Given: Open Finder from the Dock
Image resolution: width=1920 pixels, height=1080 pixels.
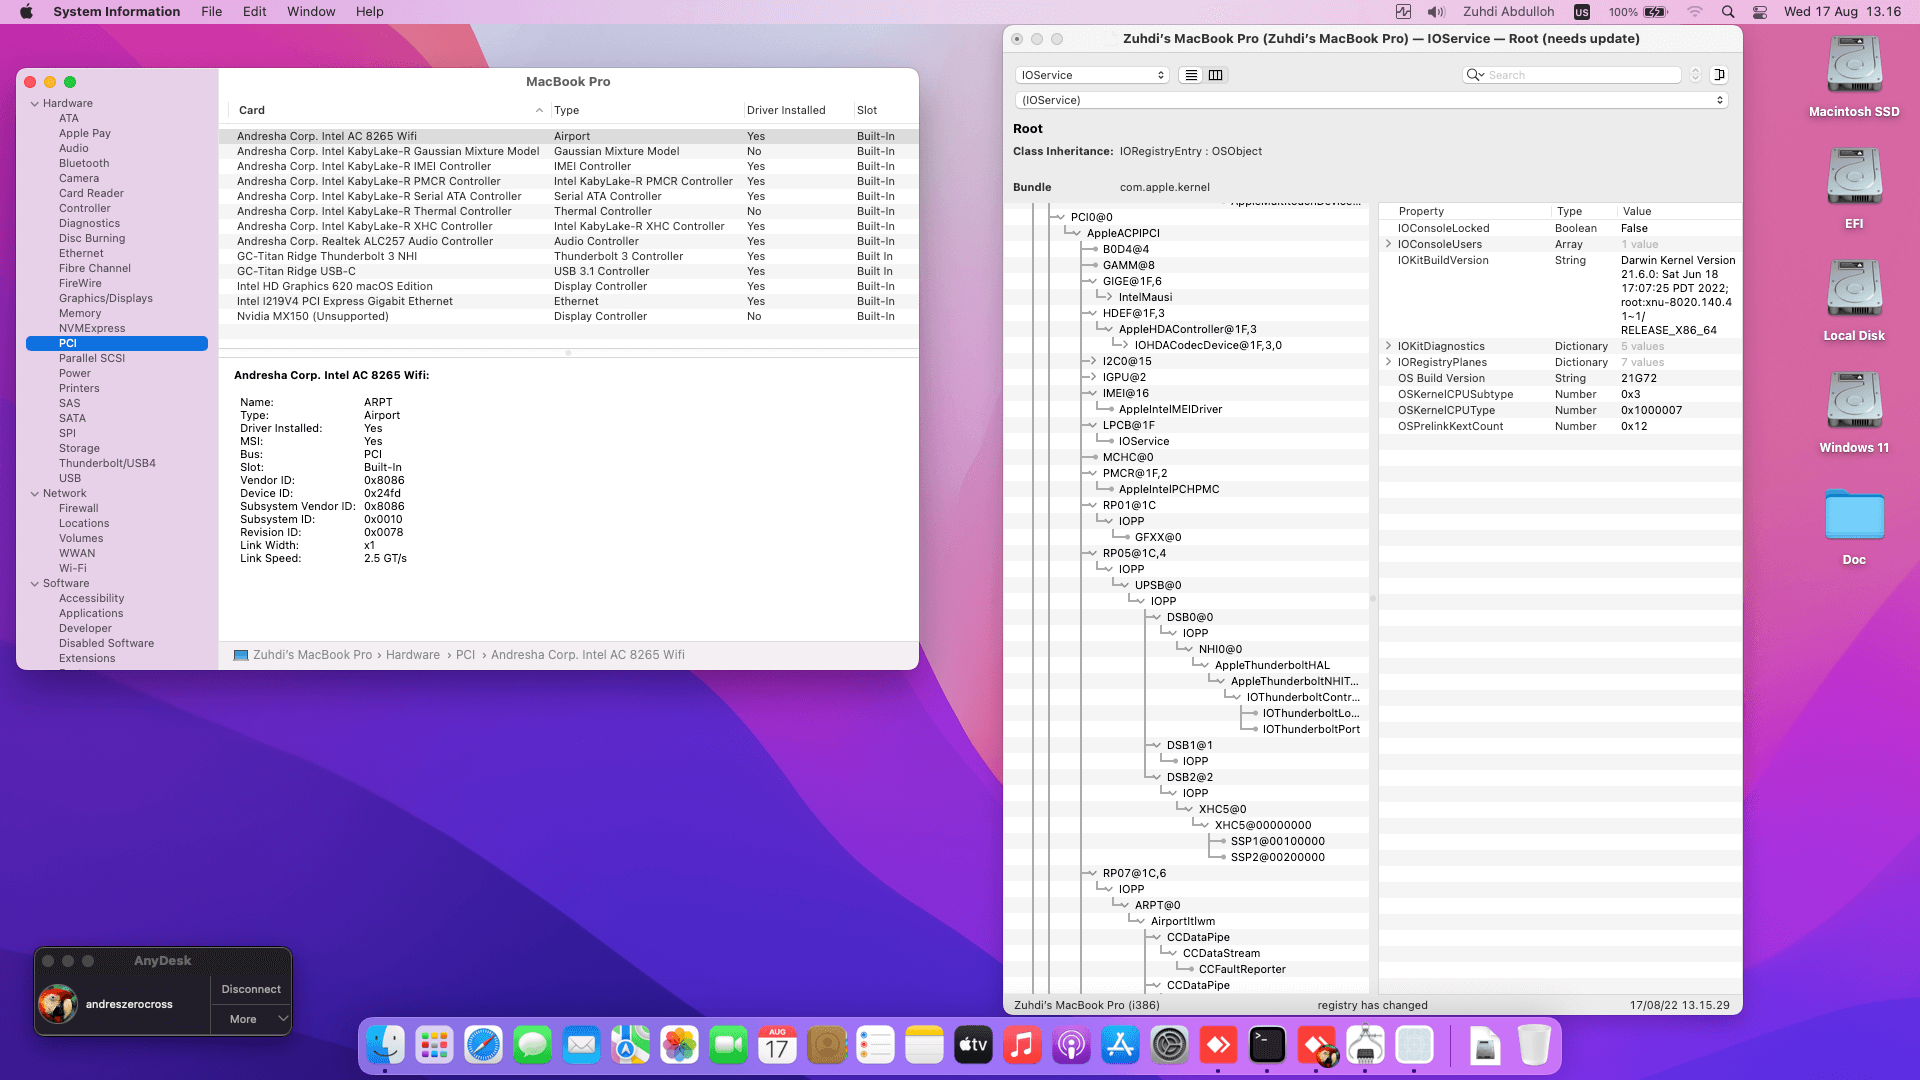Looking at the screenshot, I should [385, 1046].
